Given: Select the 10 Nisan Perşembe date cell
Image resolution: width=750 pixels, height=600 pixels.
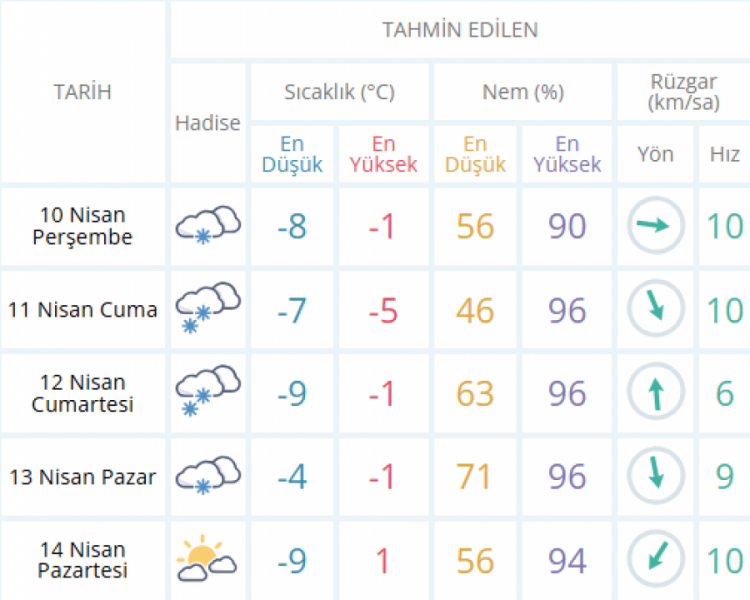Looking at the screenshot, I should pos(82,226).
